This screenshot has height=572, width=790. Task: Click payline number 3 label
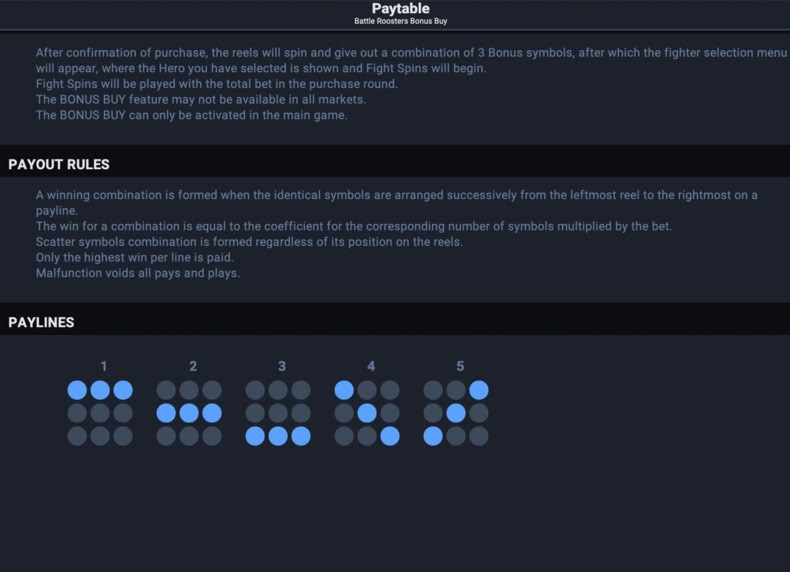282,366
